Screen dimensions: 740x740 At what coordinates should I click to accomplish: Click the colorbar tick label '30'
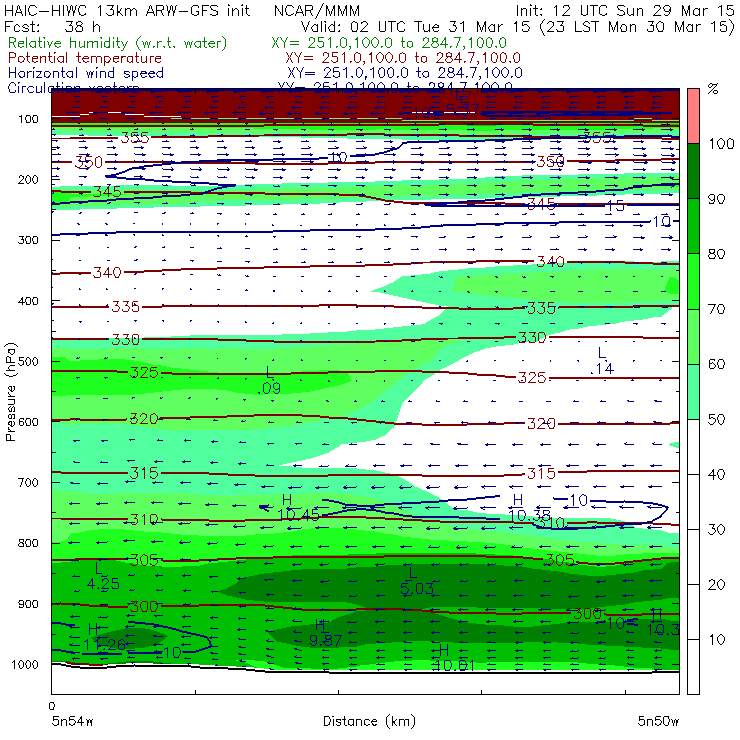pos(716,529)
